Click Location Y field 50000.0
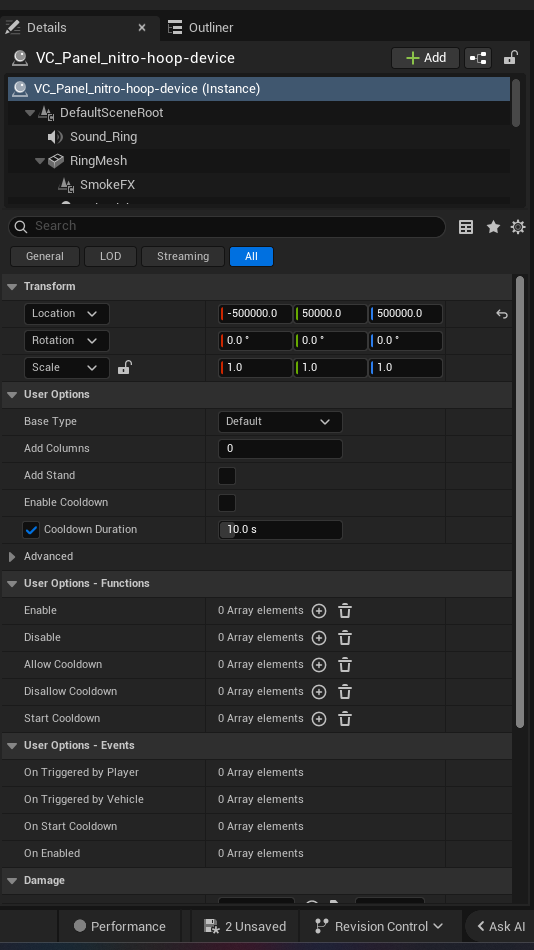Screen dimensions: 534x950 pyautogui.click(x=330, y=314)
